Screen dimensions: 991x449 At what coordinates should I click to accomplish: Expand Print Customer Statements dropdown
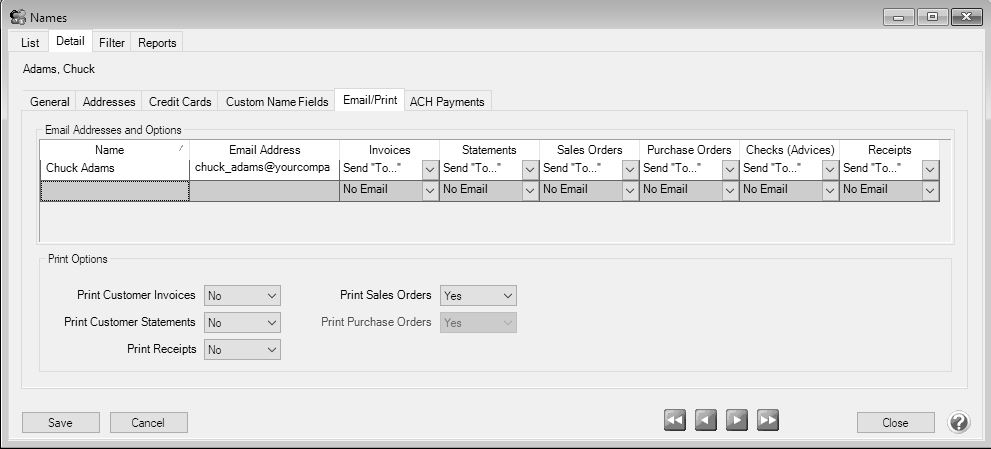click(x=242, y=323)
